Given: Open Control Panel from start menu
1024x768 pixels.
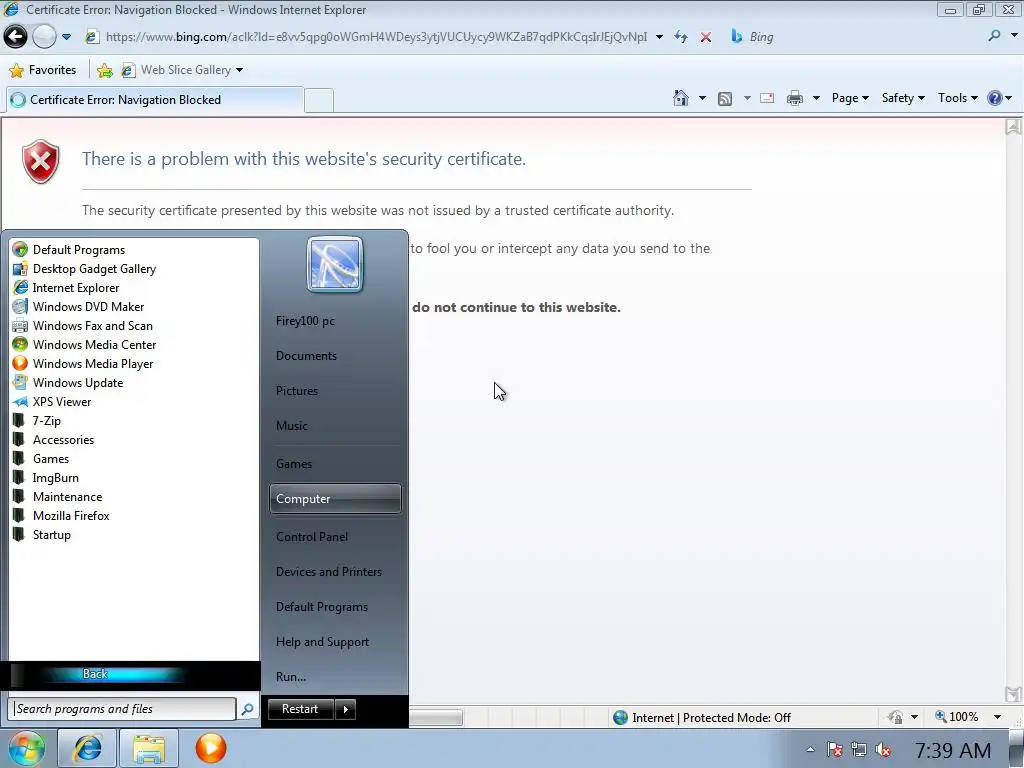Looking at the screenshot, I should tap(335, 537).
